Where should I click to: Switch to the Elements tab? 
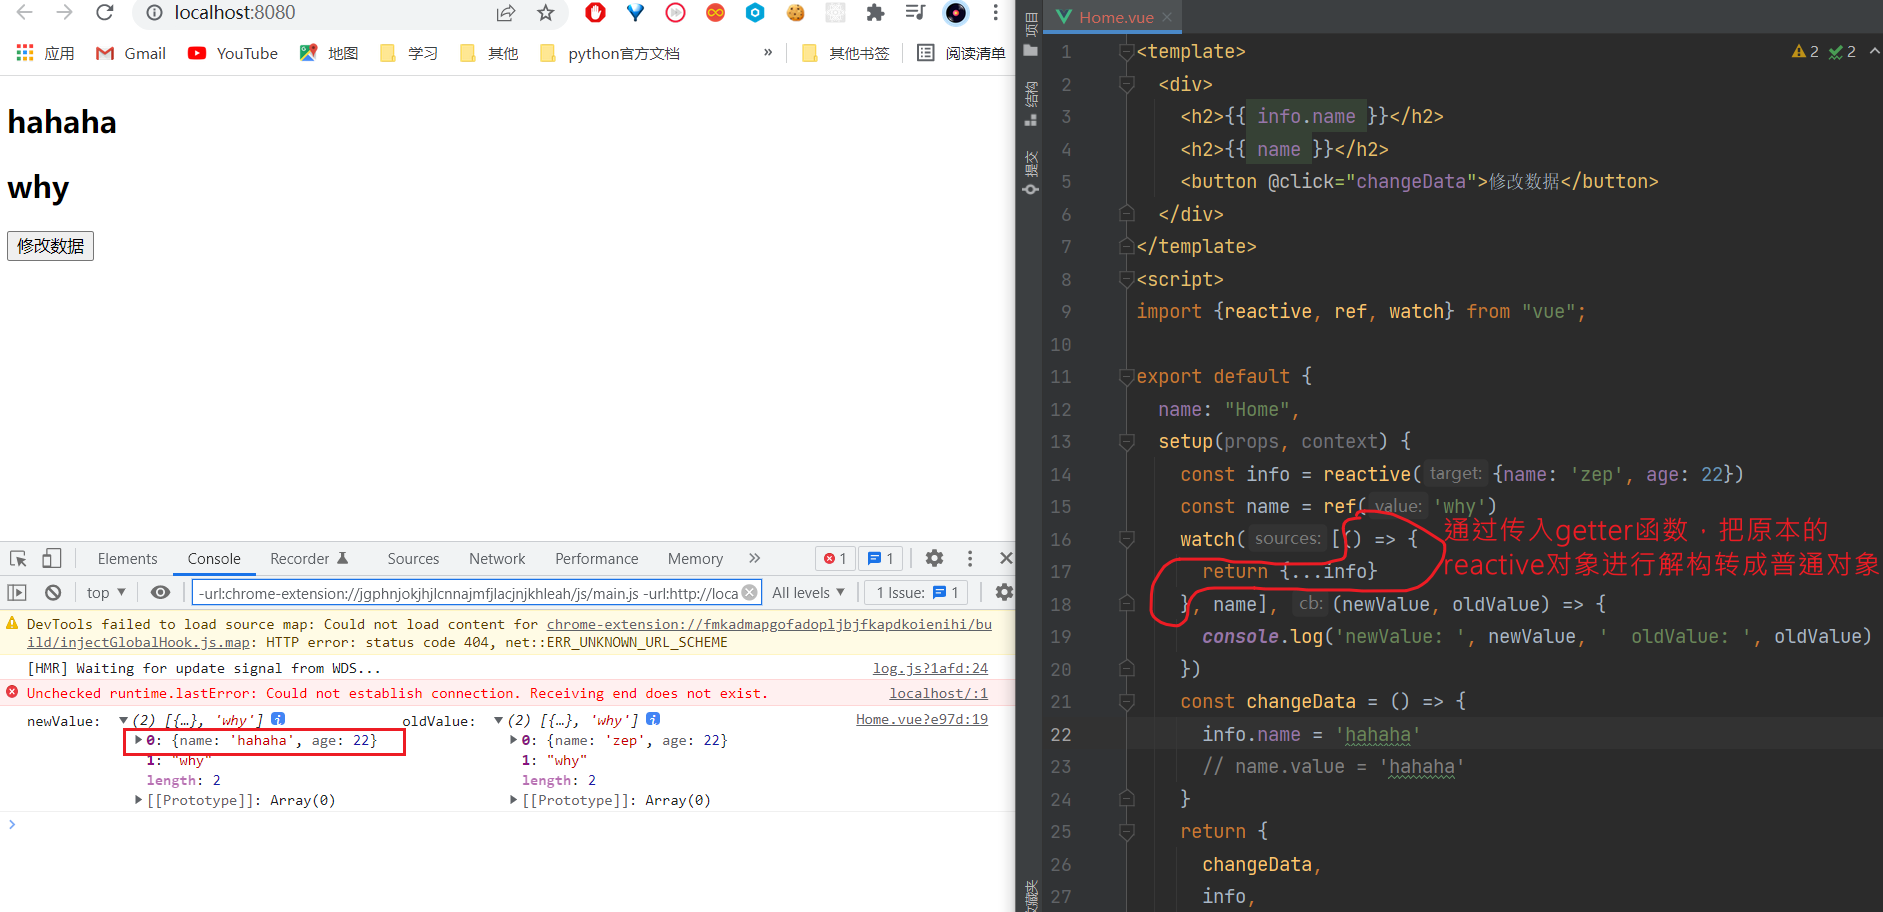[127, 559]
